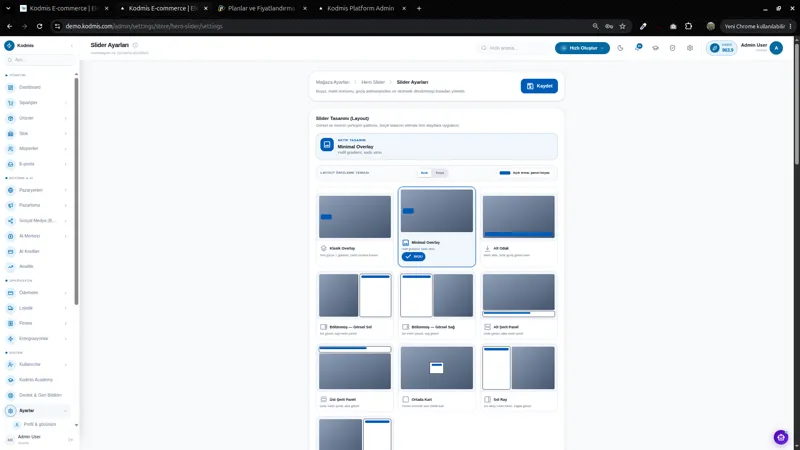The height and width of the screenshot is (450, 800).
Task: Open the Sosyal Medya share icon
Action: (x=11, y=220)
